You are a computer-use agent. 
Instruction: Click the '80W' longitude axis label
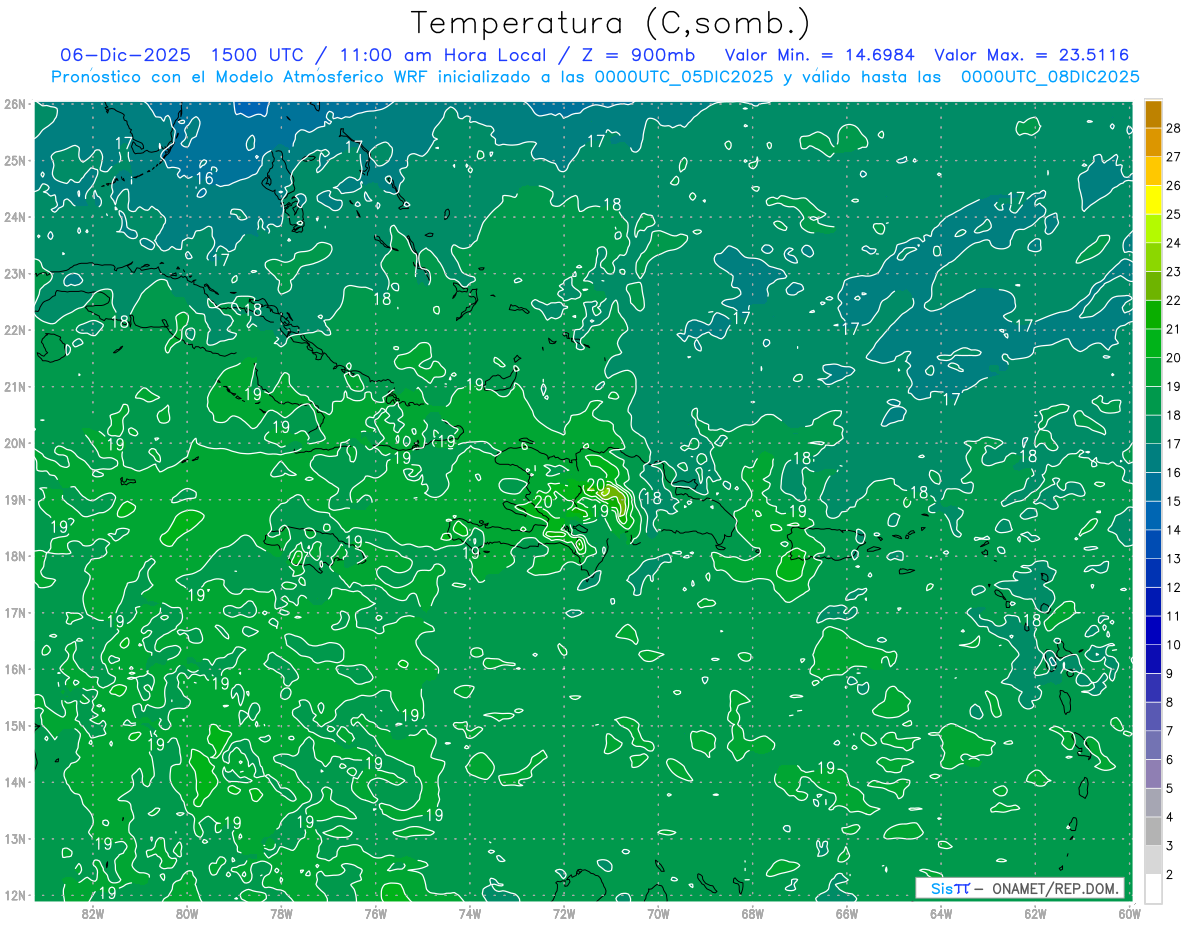(x=186, y=913)
